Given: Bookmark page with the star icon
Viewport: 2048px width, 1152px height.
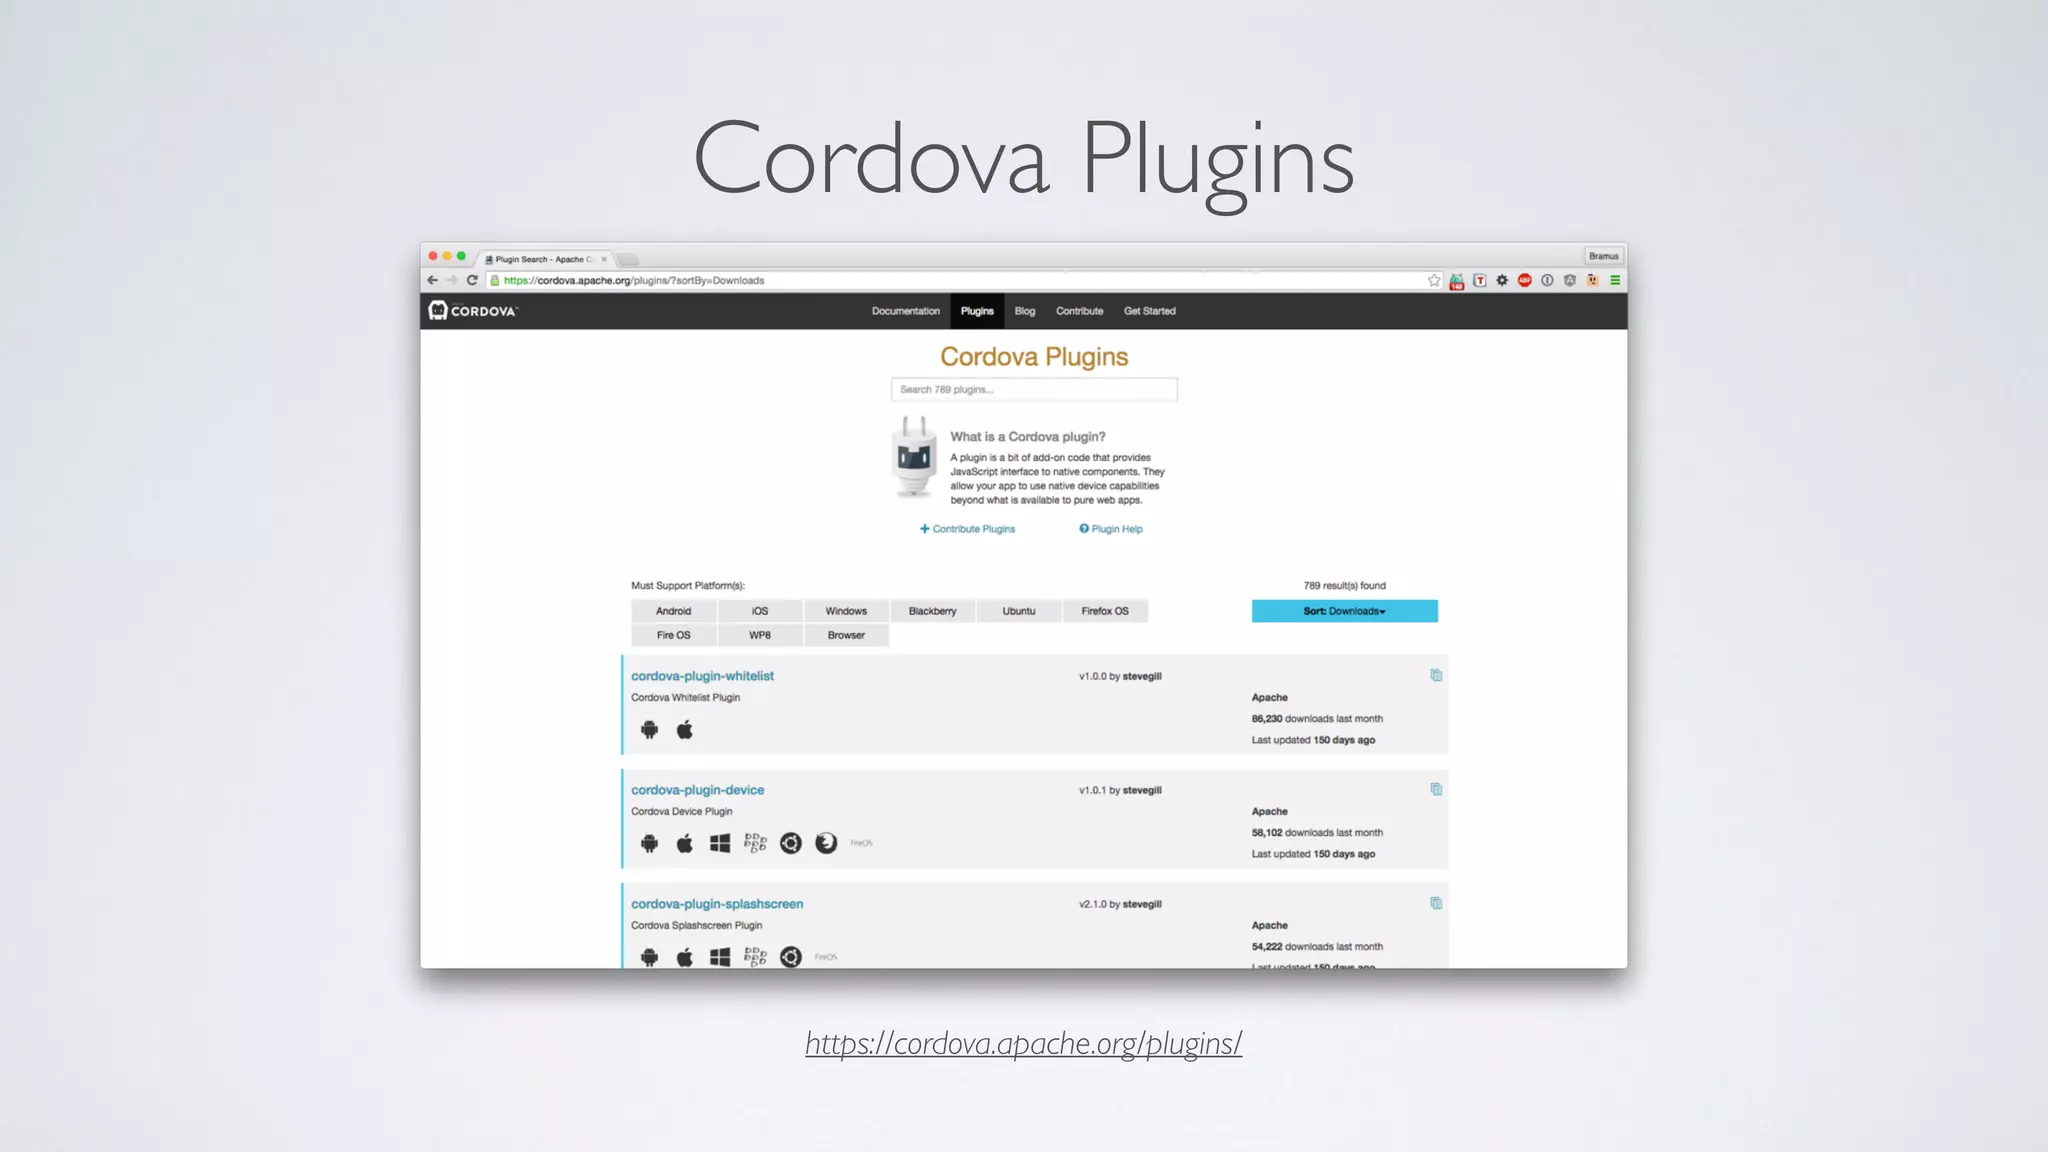Looking at the screenshot, I should pos(1434,281).
